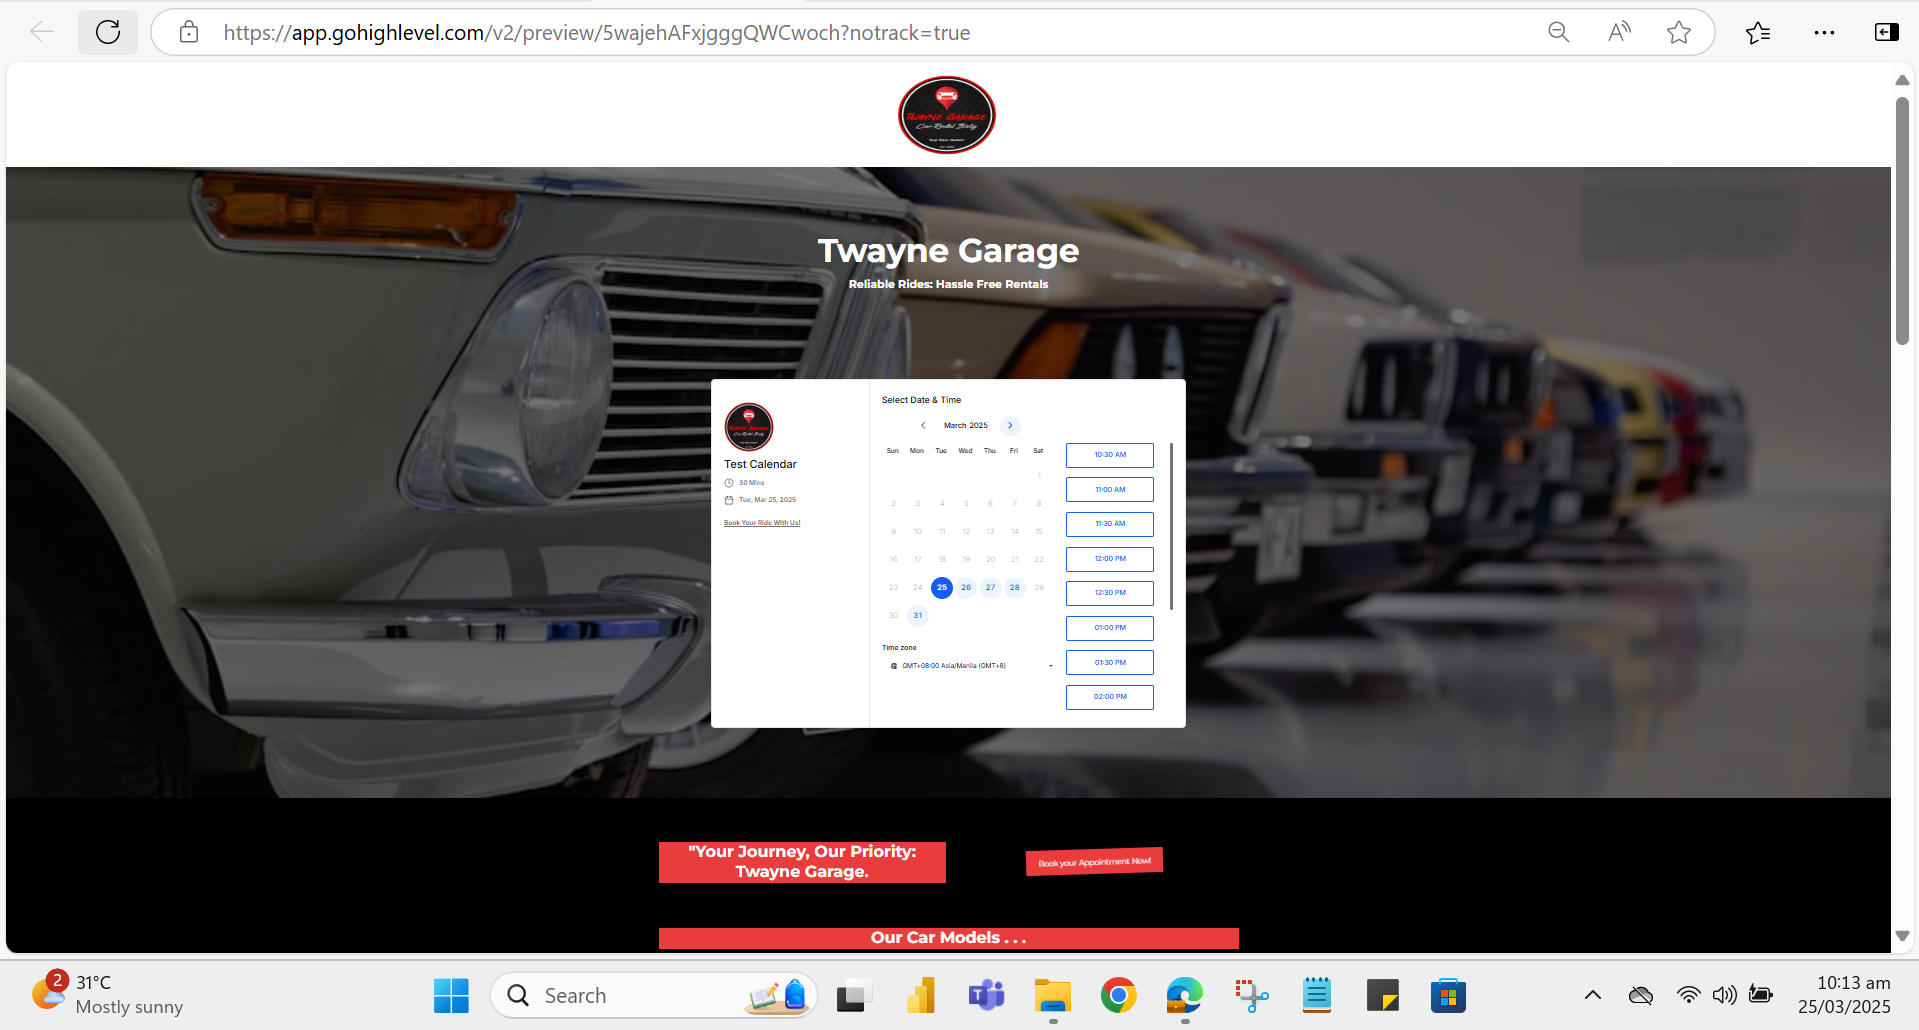Click the page scroll down arrow
Screen dimensions: 1919x1030
pyautogui.click(x=1902, y=936)
